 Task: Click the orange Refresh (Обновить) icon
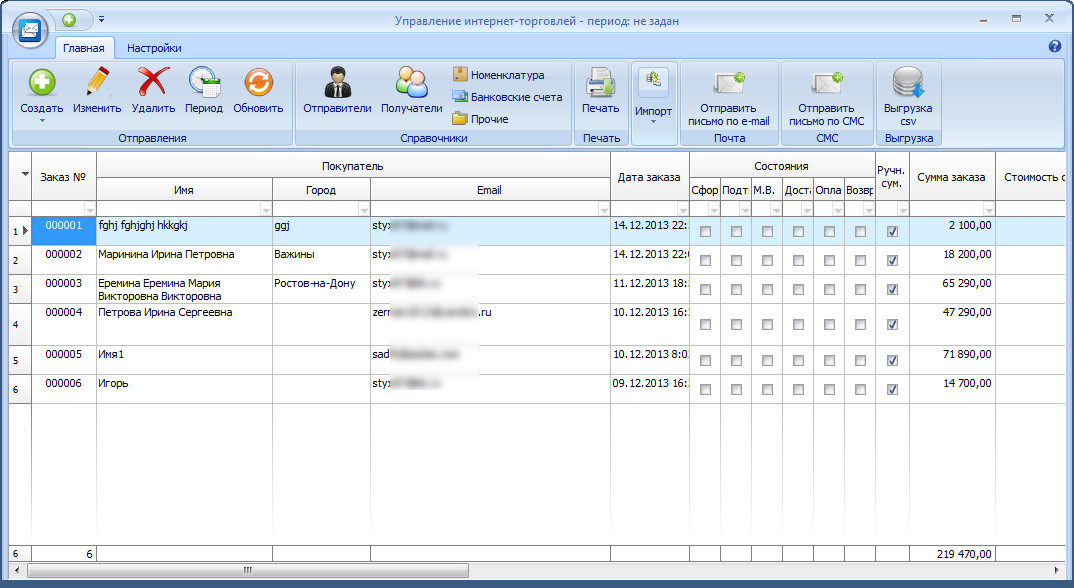click(258, 84)
